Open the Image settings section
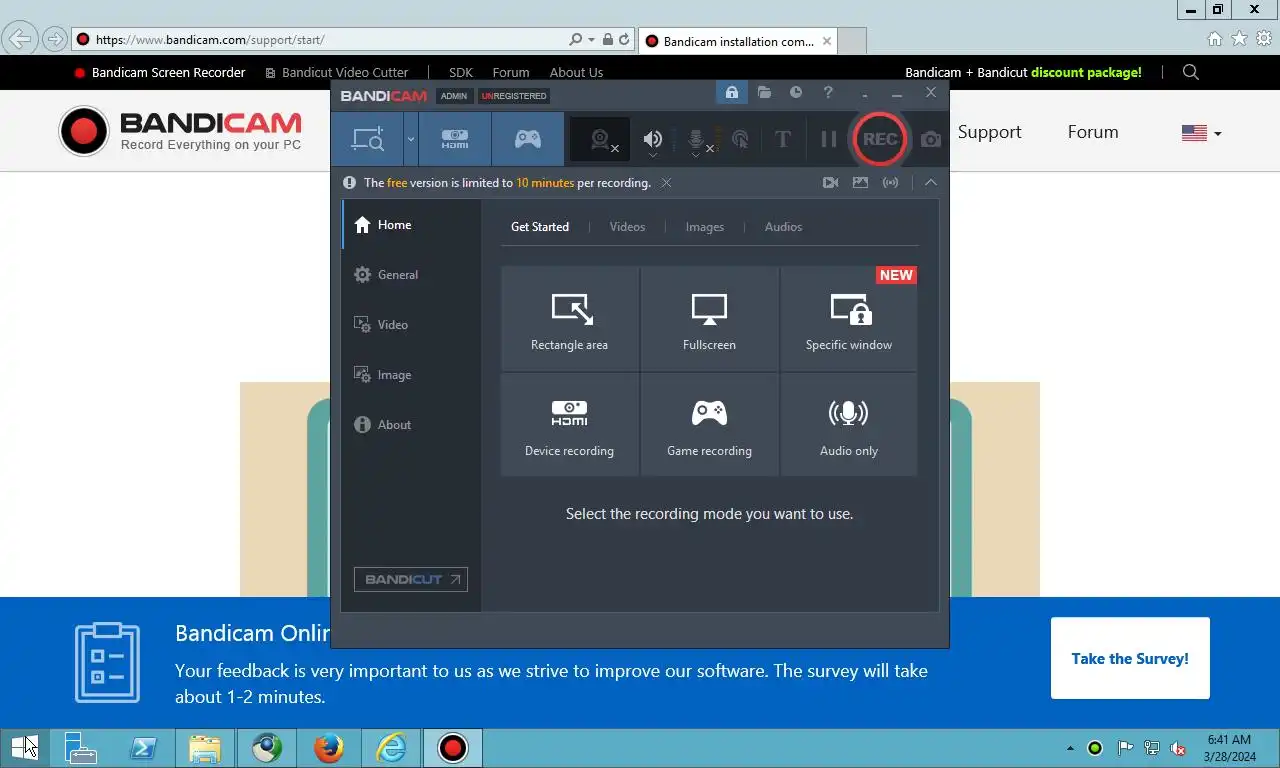The height and width of the screenshot is (768, 1280). point(412,375)
